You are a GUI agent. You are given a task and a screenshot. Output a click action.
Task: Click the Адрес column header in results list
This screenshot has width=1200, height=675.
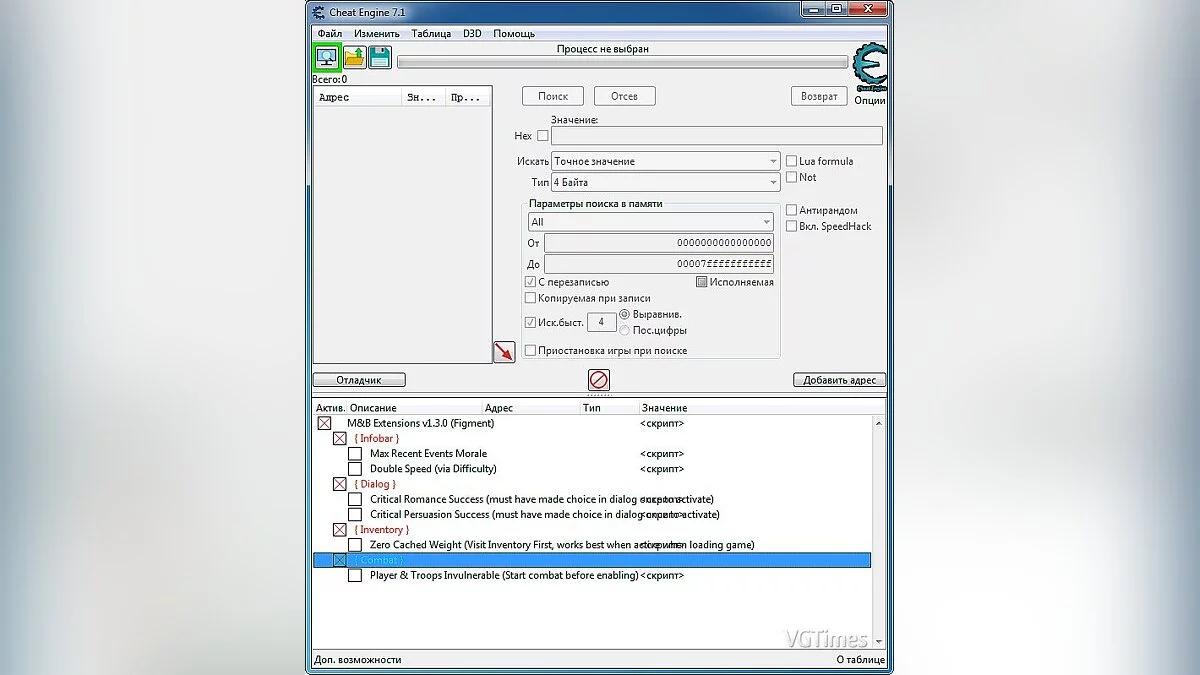pyautogui.click(x=358, y=97)
